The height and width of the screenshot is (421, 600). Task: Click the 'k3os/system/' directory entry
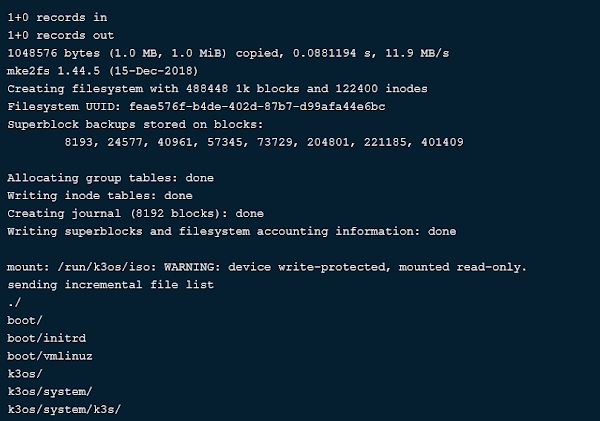click(x=50, y=392)
